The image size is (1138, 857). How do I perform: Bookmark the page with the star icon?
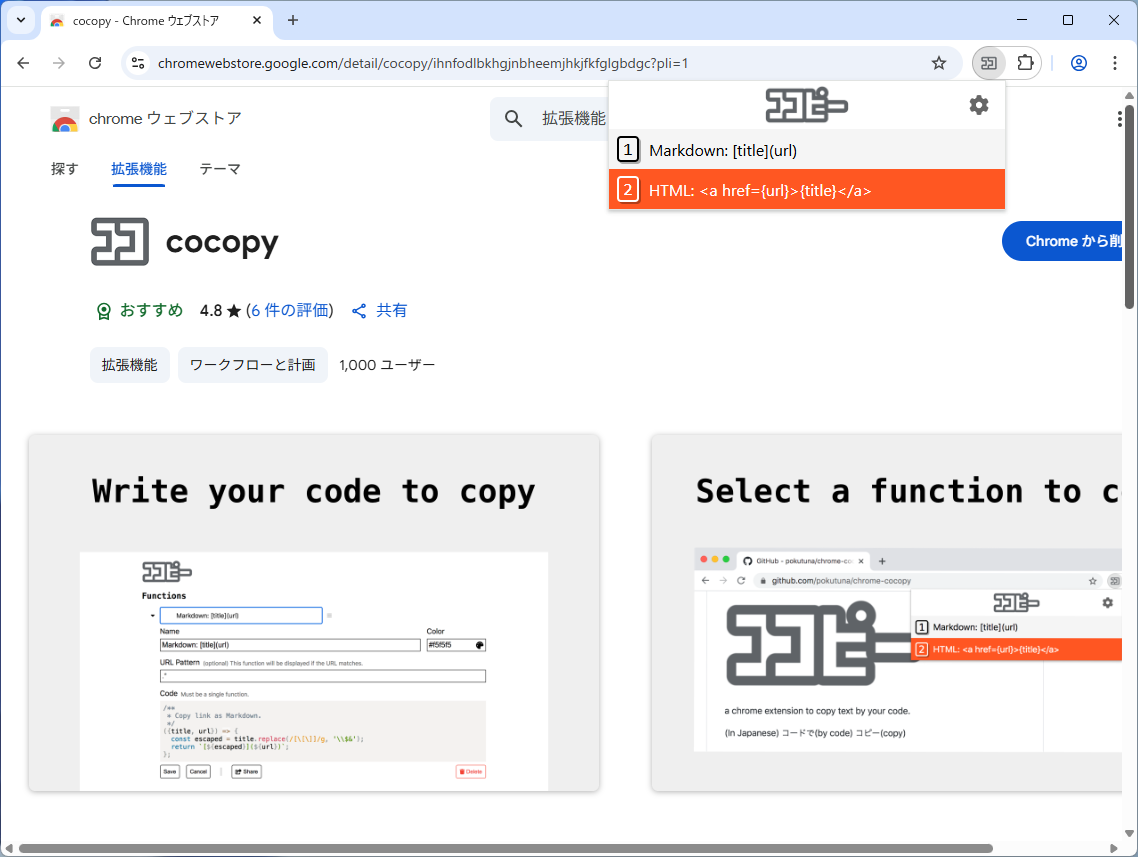tap(938, 62)
